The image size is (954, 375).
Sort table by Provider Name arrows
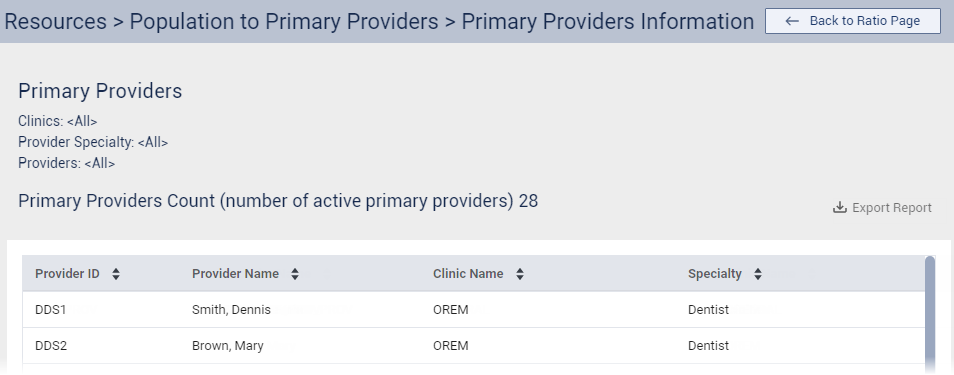point(294,274)
